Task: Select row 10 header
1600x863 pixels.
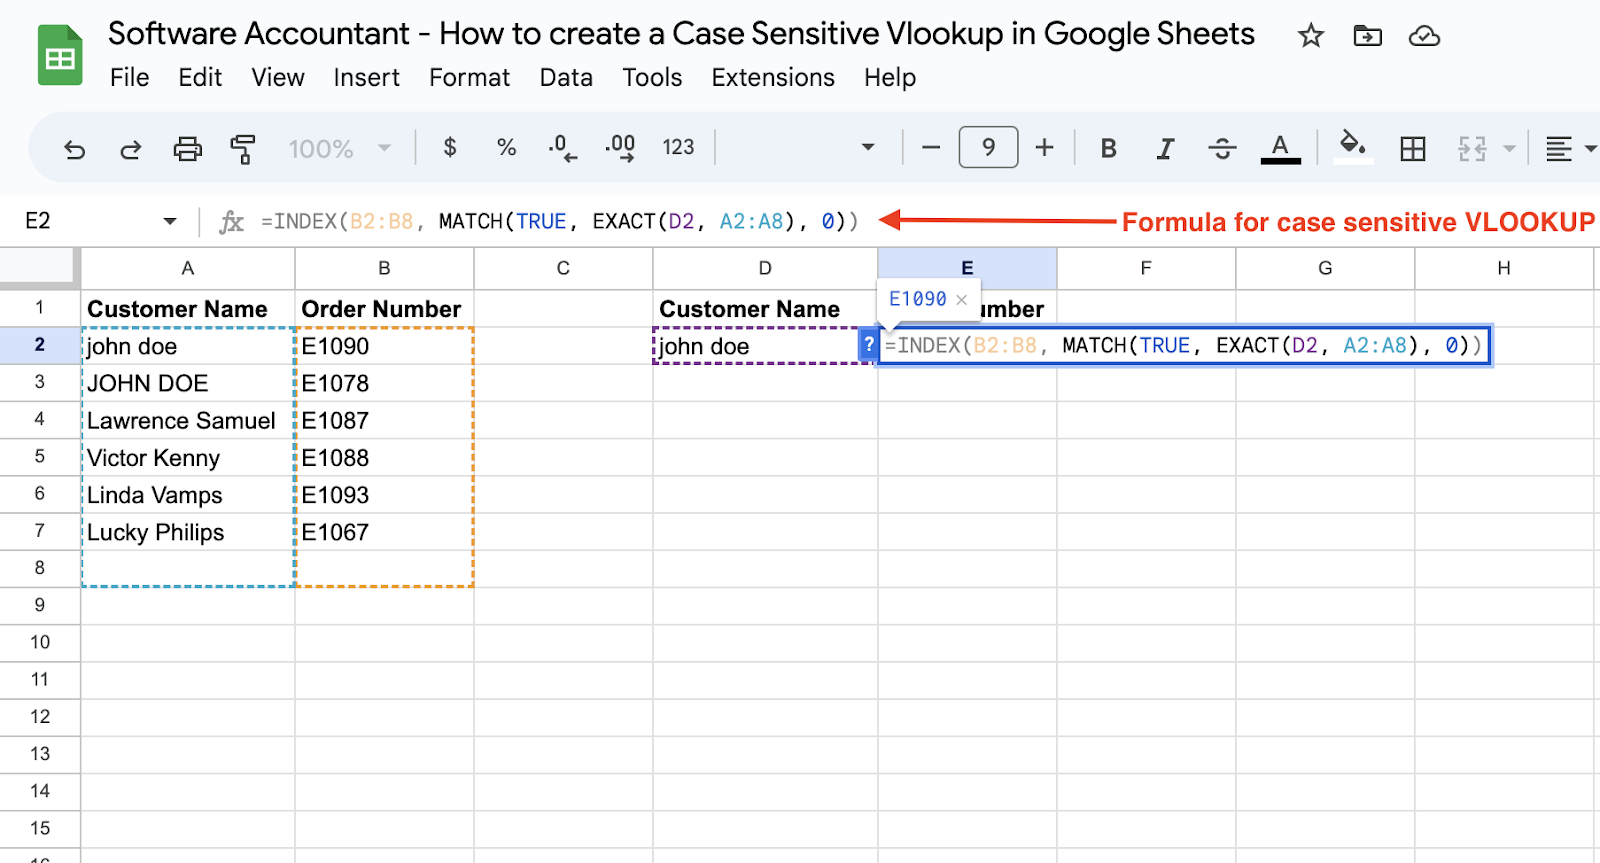Action: pos(40,643)
